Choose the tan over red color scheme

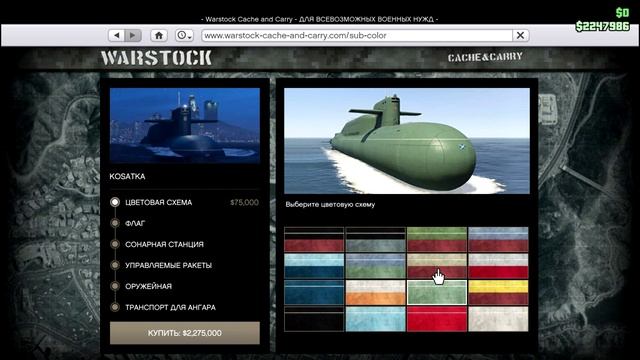pos(437,266)
